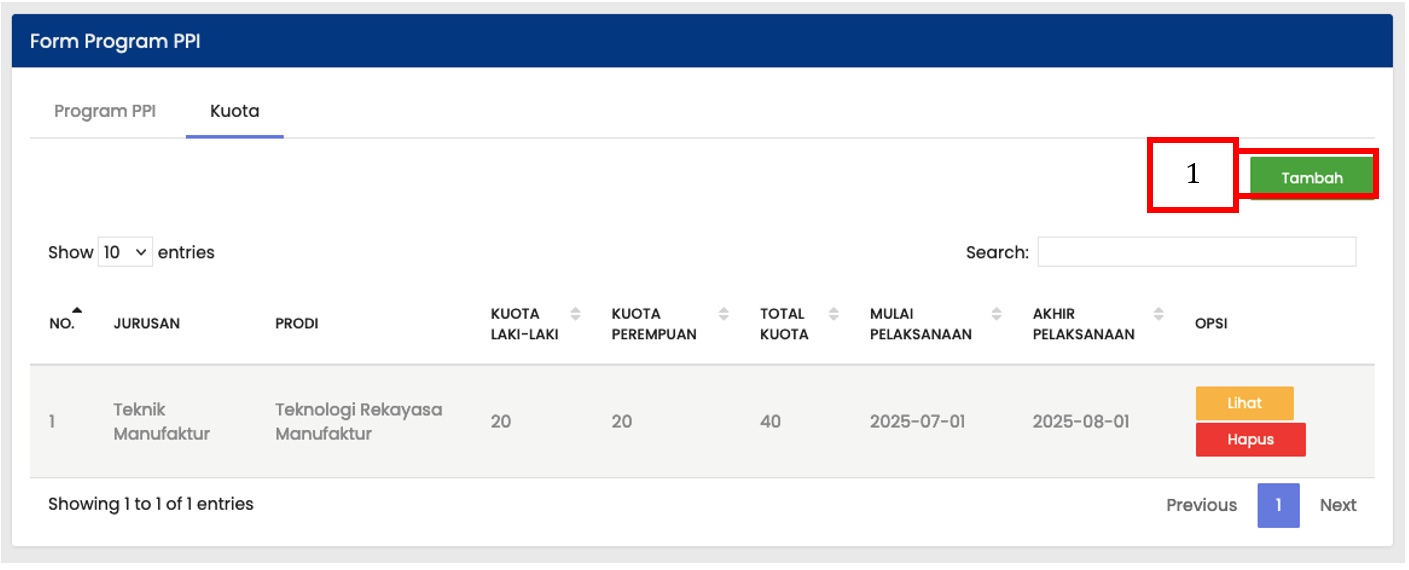1409x570 pixels.
Task: Select page 1 in pagination
Action: (1278, 505)
